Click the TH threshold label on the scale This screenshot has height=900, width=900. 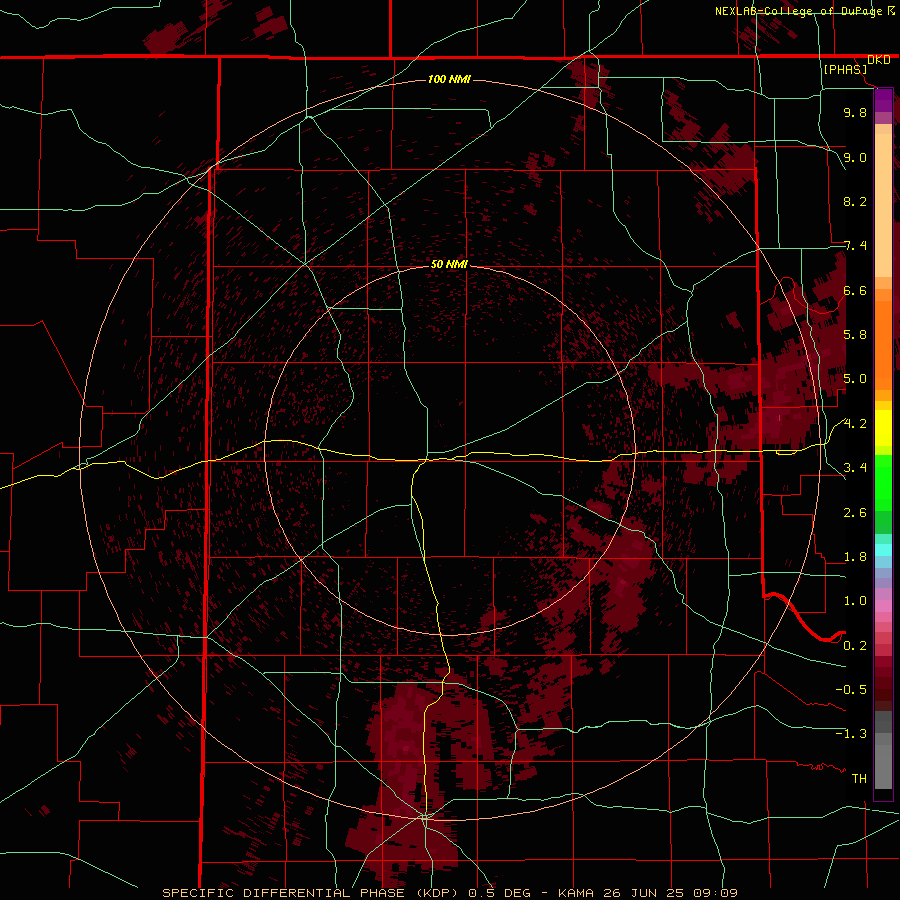pyautogui.click(x=859, y=779)
